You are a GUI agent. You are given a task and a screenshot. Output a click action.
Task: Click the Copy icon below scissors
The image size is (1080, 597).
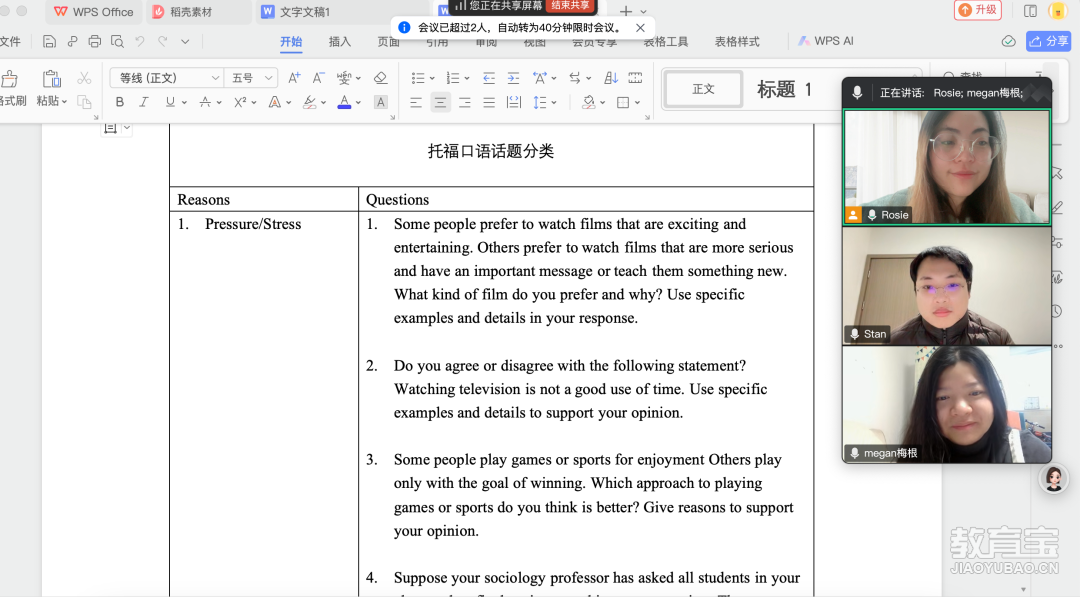coord(84,102)
